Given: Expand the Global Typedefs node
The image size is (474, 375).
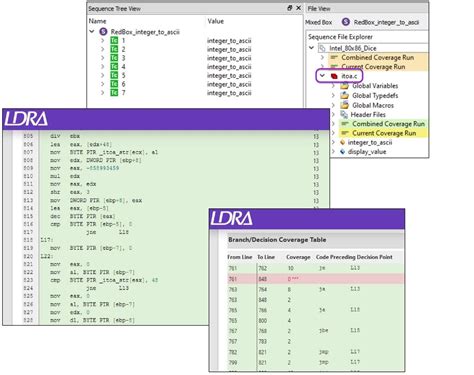Looking at the screenshot, I should click(x=333, y=95).
